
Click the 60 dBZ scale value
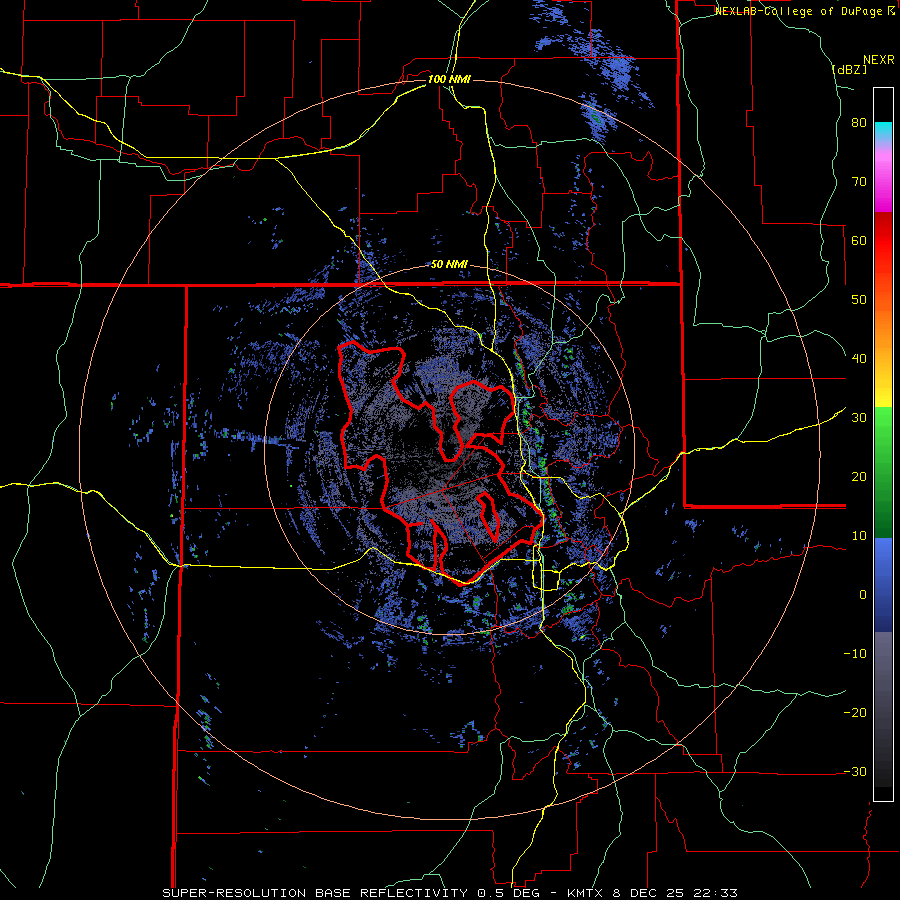(859, 240)
